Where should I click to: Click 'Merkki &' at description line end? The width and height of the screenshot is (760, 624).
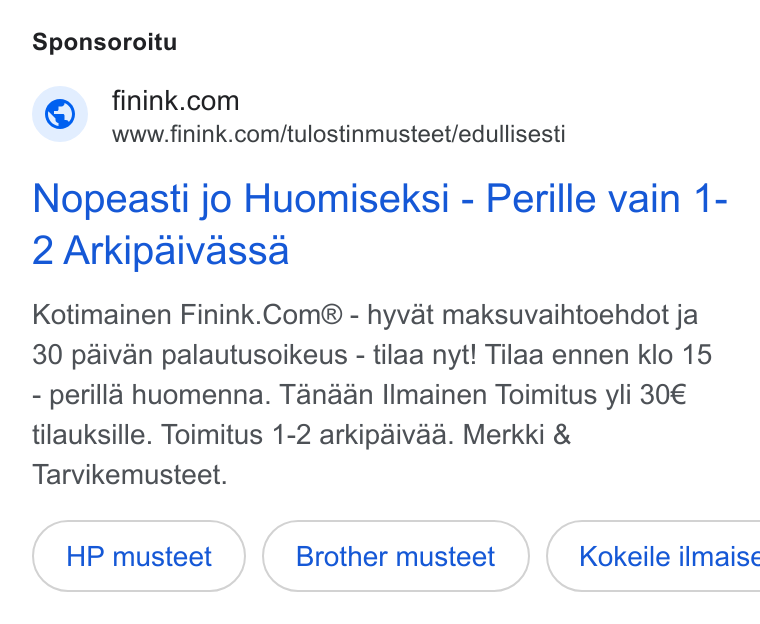pos(517,435)
